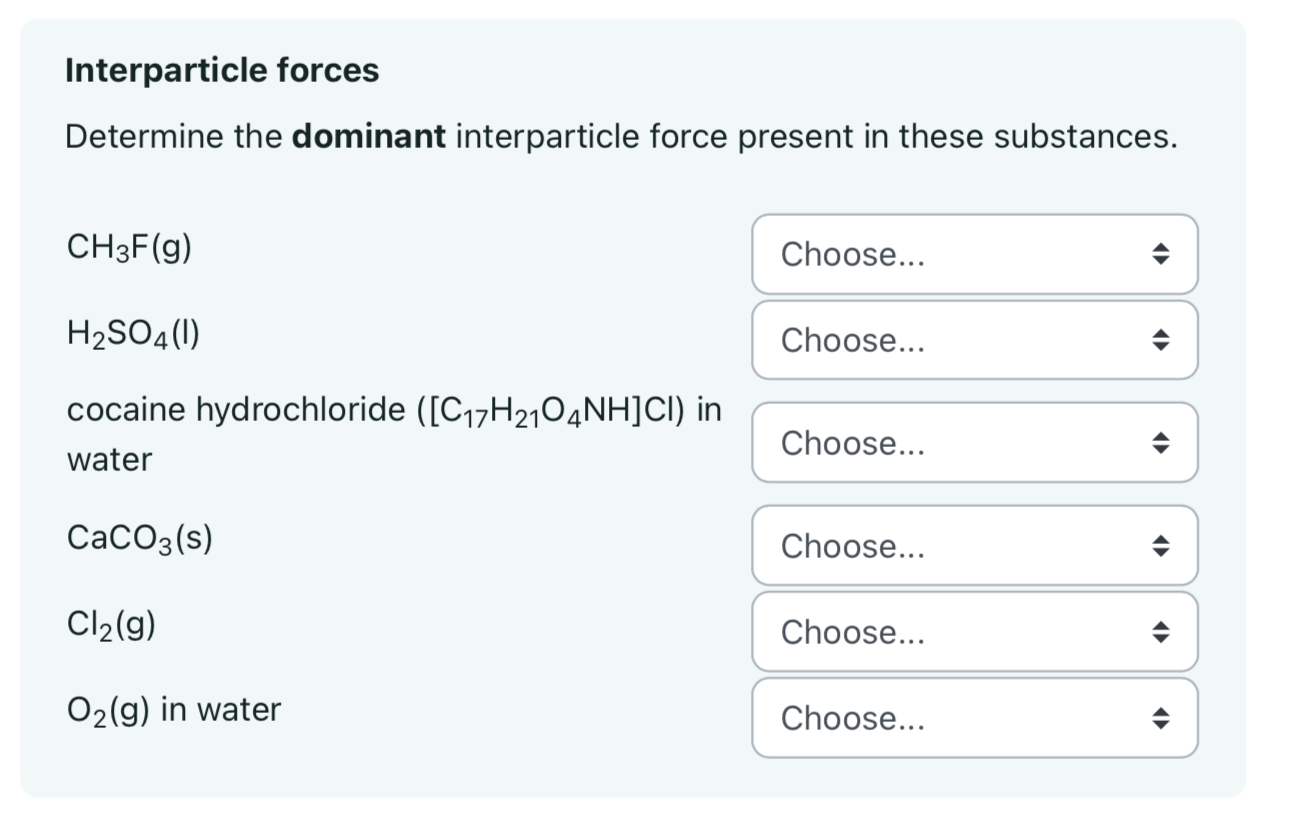Viewport: 1306px width, 813px height.
Task: Open the Choose... dropdown for O2(g) in water
Action: click(x=960, y=718)
